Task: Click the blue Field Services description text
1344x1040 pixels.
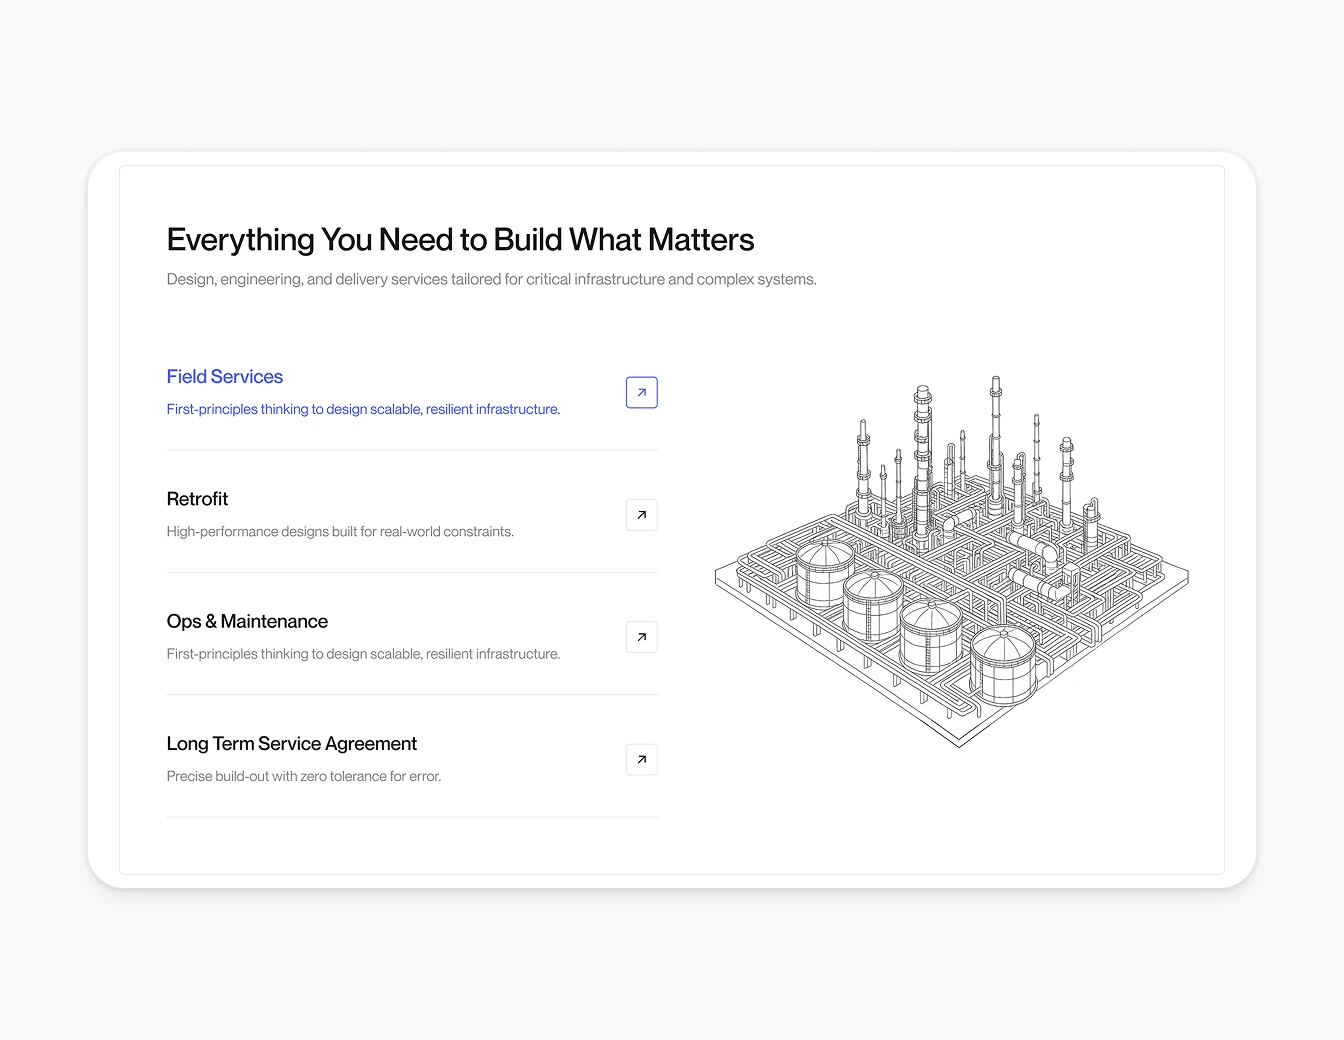Action: [x=363, y=409]
